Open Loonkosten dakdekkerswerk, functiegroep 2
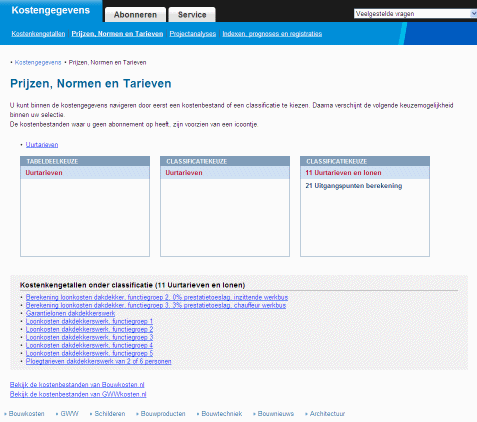Viewport: 477px width, 422px height. pyautogui.click(x=89, y=329)
